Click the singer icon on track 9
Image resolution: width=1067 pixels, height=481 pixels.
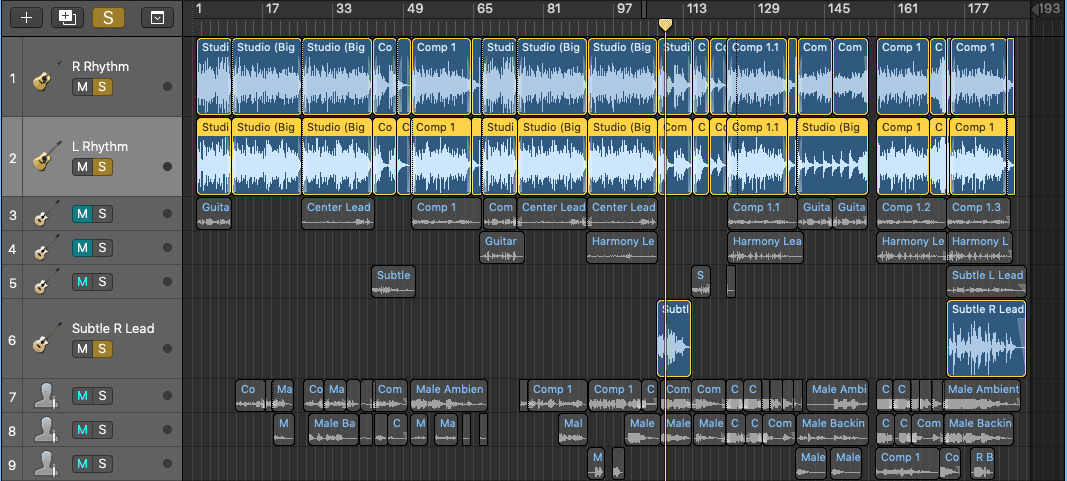point(43,464)
